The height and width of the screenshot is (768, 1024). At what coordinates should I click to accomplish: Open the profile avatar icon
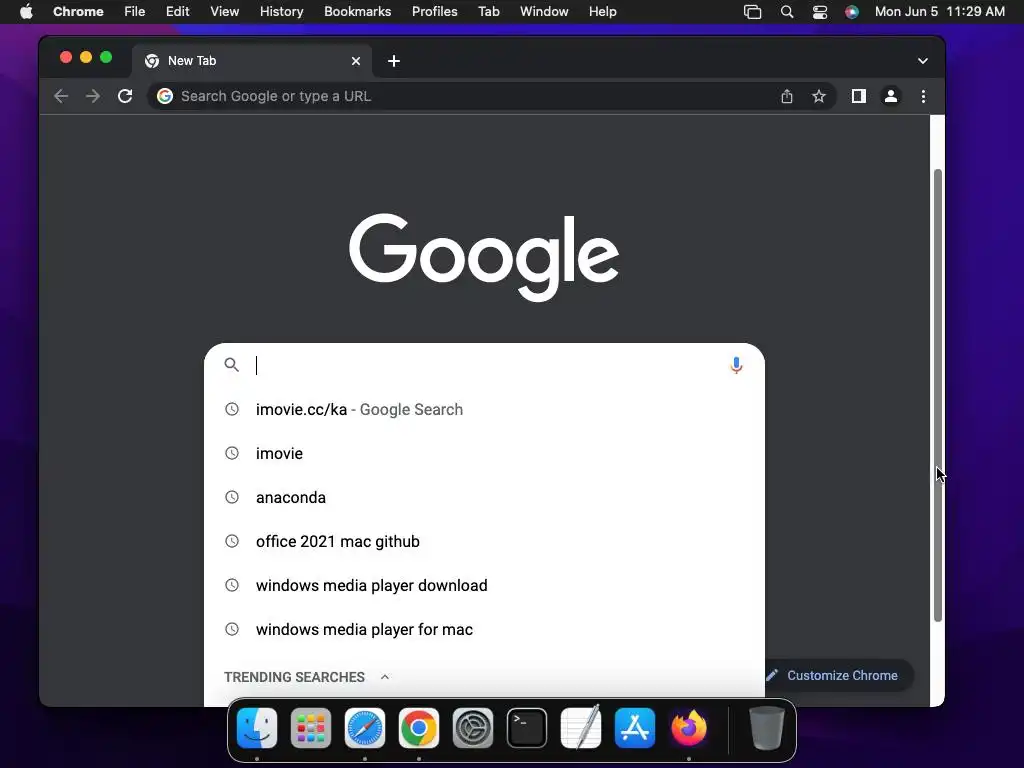(x=891, y=97)
